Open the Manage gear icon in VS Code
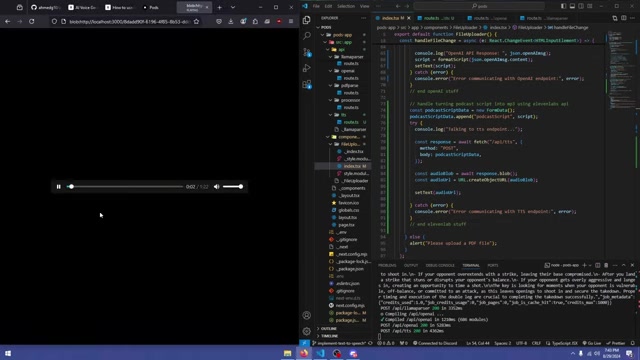The height and width of the screenshot is (360, 640). click(307, 331)
